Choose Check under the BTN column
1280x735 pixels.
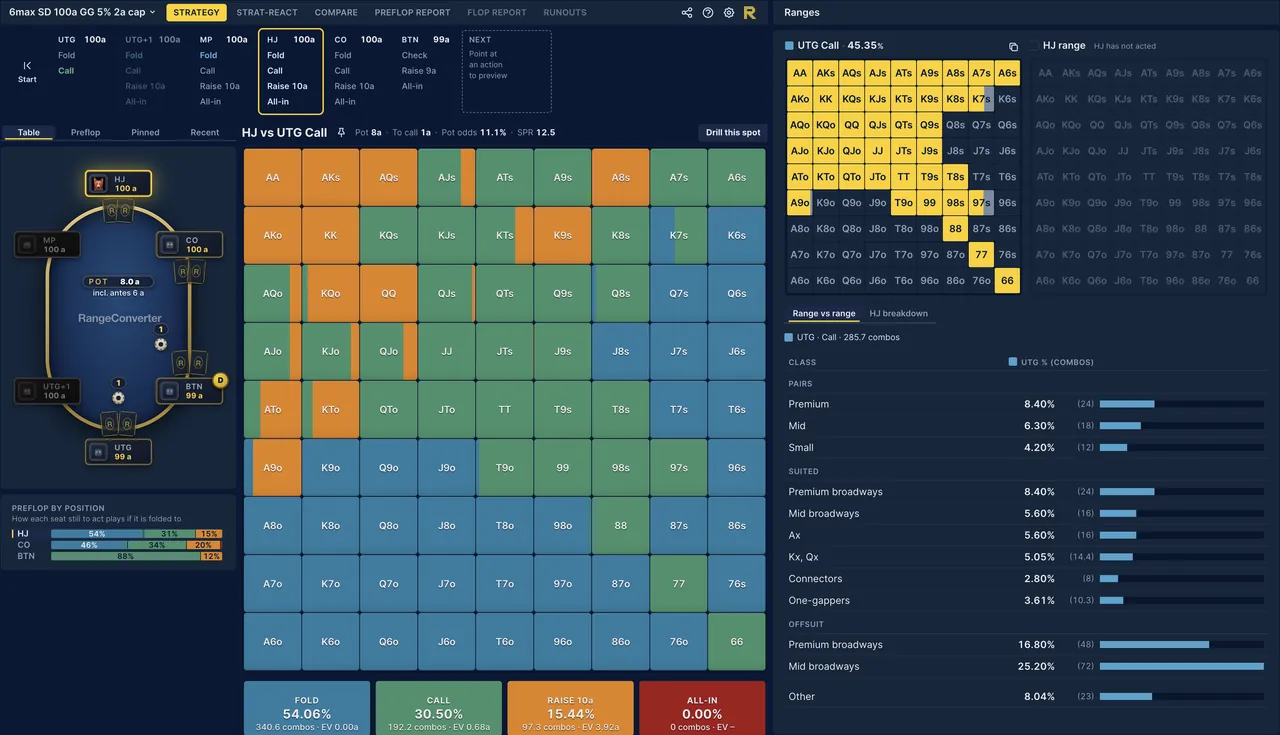(415, 56)
